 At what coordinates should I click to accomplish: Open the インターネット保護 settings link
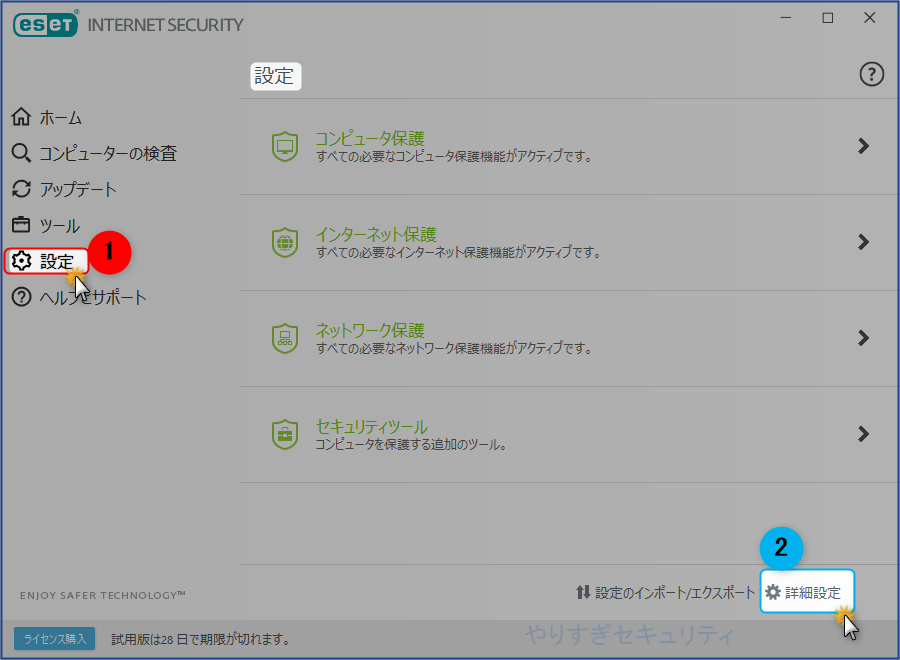click(x=376, y=234)
